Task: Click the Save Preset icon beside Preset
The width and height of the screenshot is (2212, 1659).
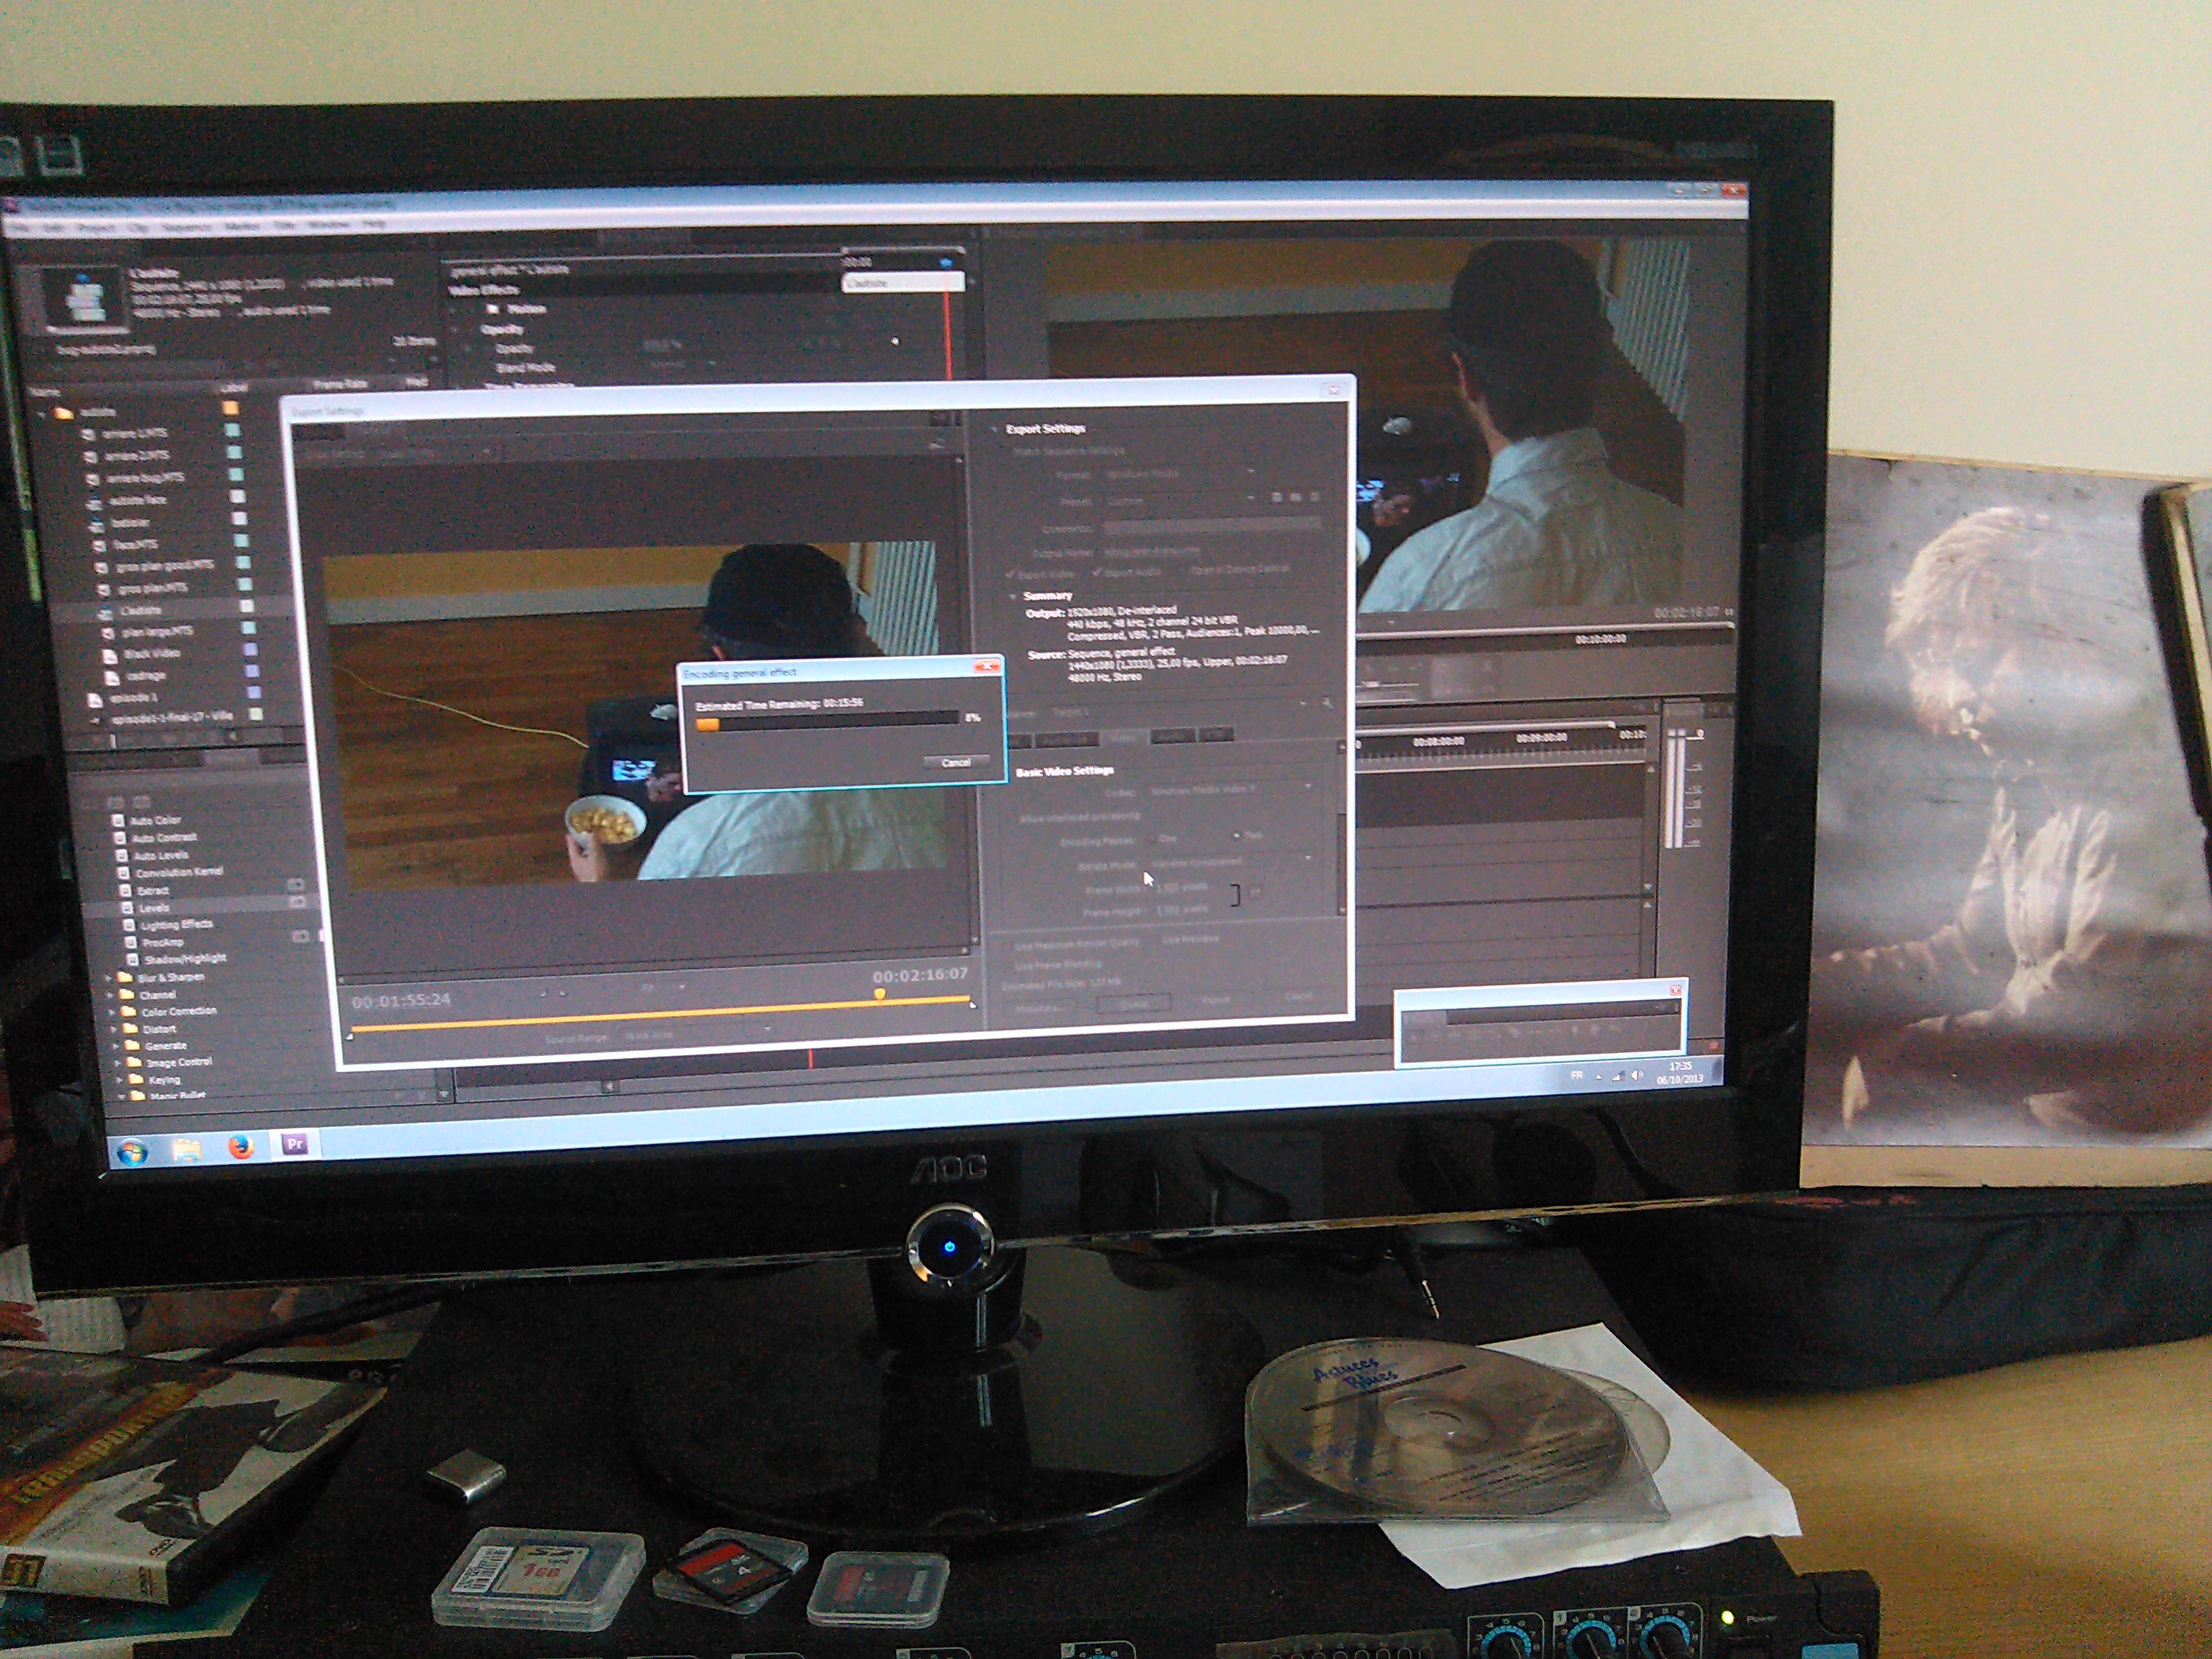Action: tap(1276, 497)
